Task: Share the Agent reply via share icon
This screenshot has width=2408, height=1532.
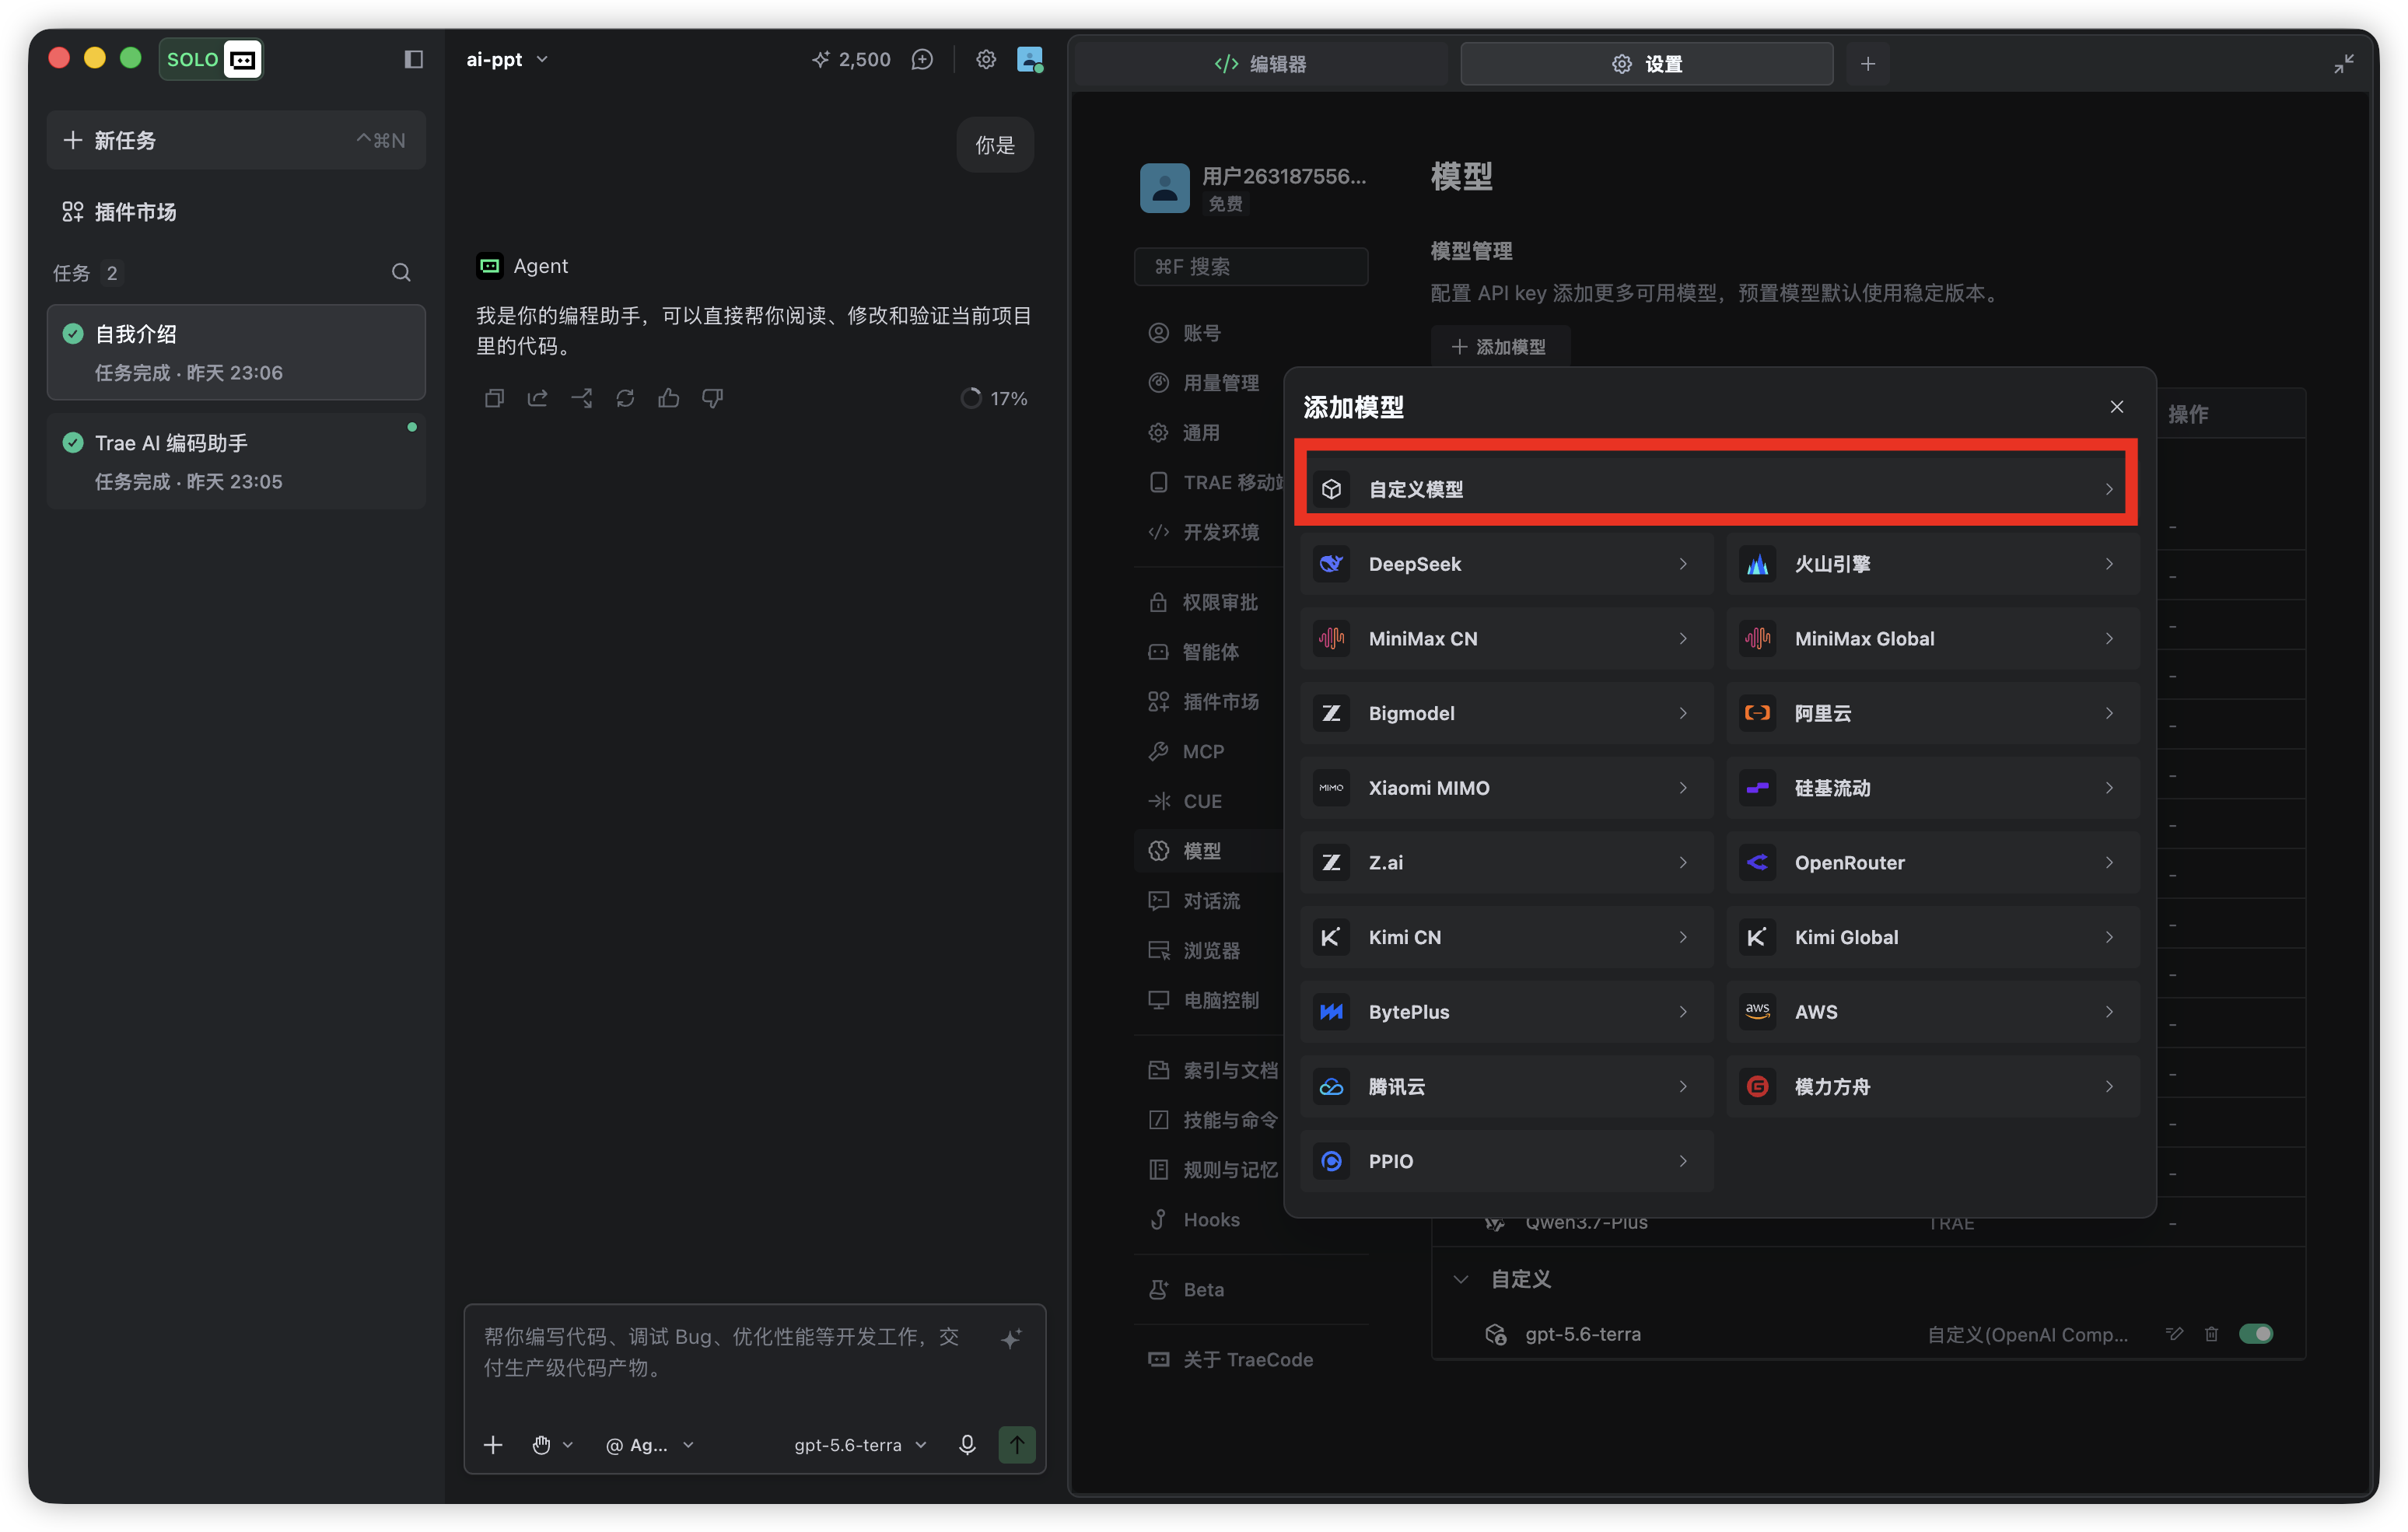Action: point(537,398)
